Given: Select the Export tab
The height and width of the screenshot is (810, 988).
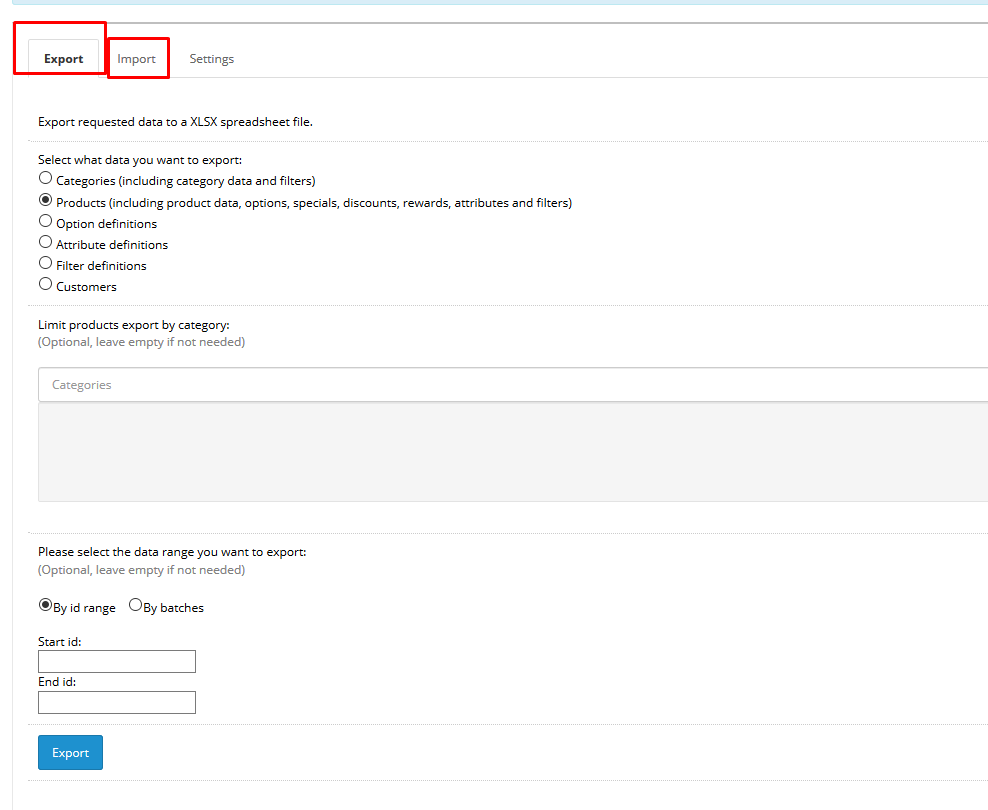Looking at the screenshot, I should 63,59.
